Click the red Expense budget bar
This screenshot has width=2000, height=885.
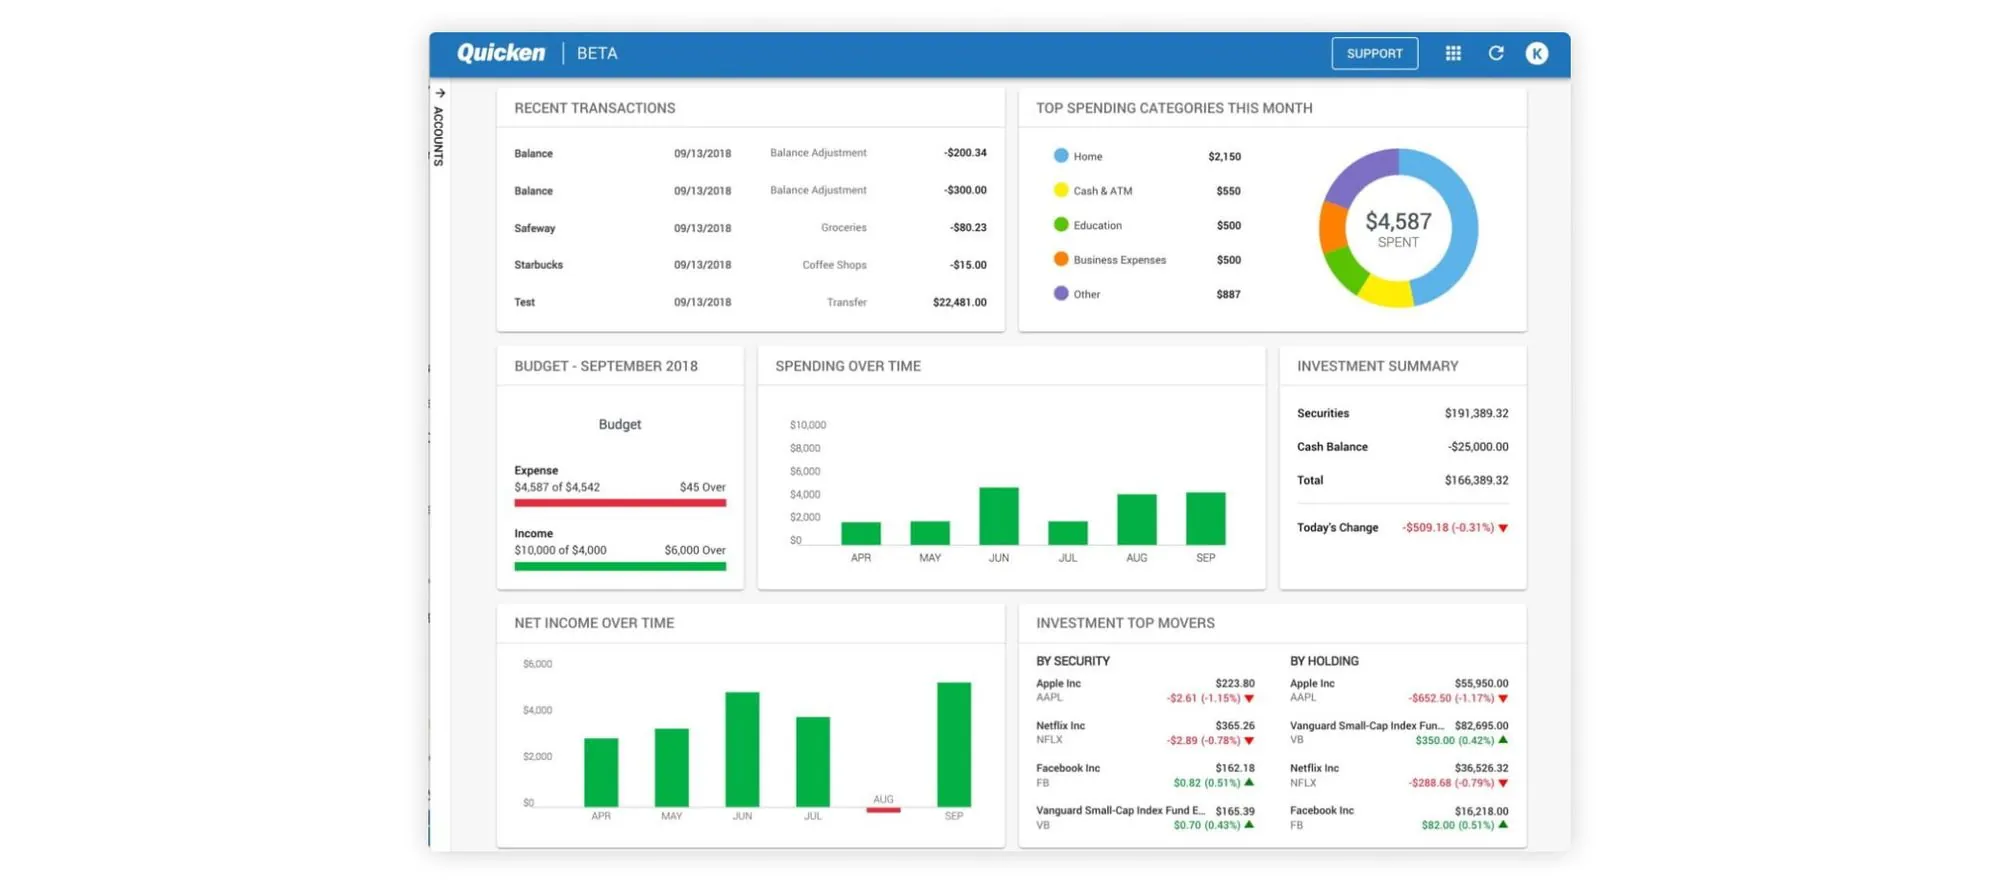point(620,503)
